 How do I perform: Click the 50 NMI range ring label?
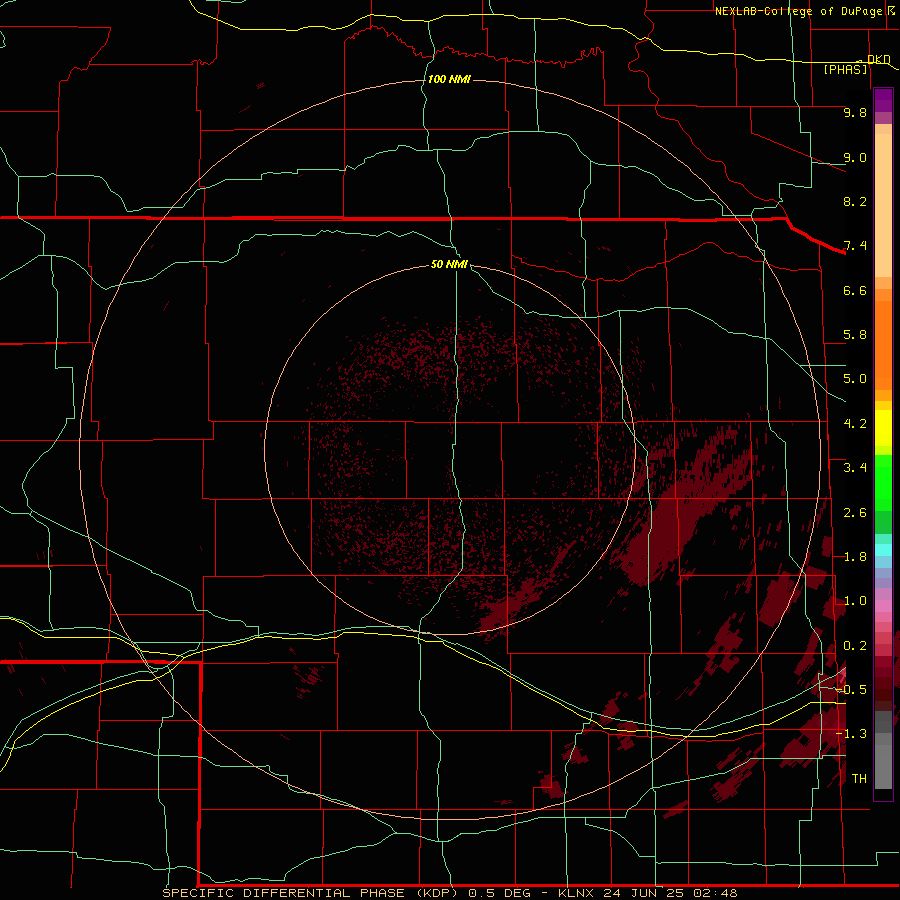[x=449, y=264]
